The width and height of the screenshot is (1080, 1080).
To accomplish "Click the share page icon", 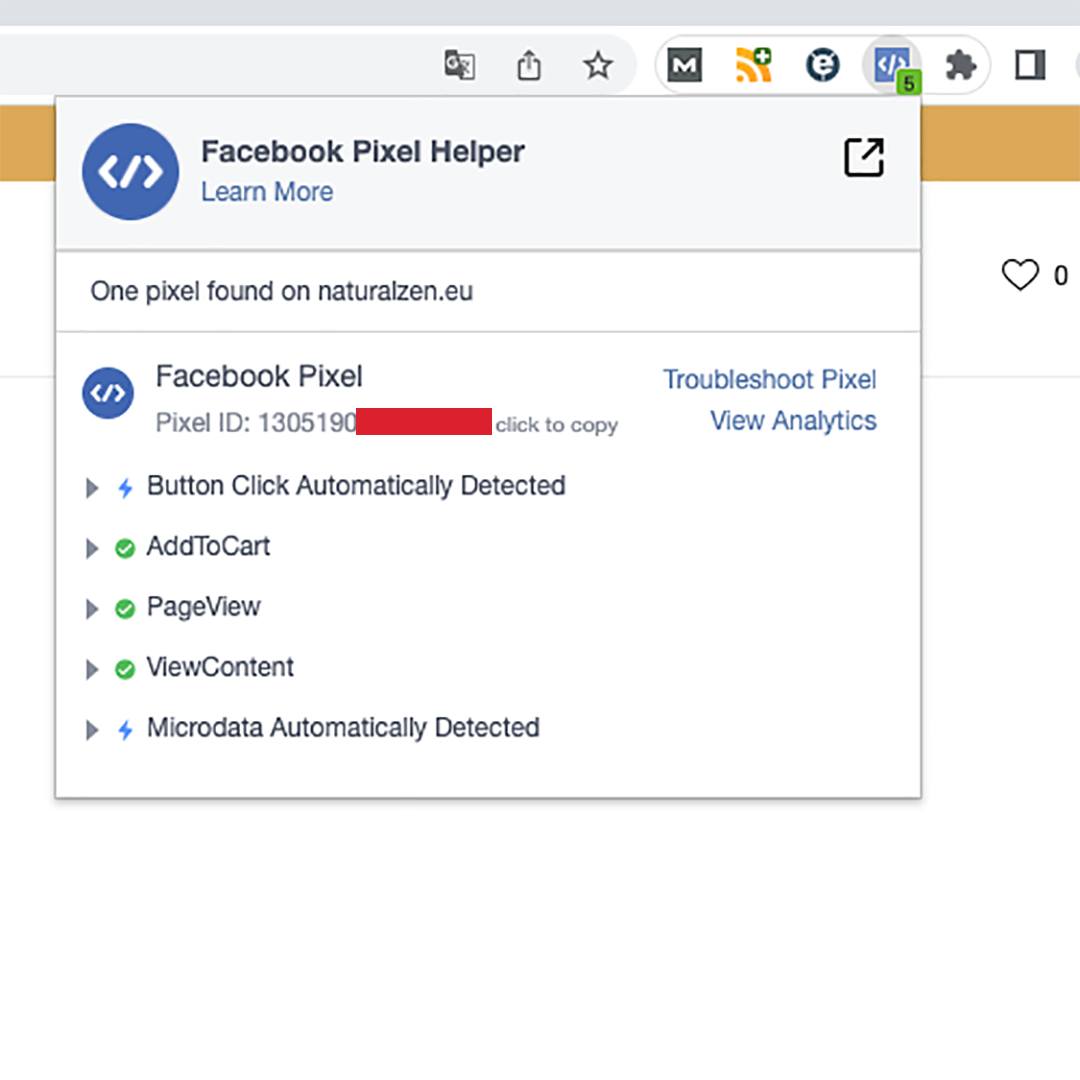I will click(529, 65).
